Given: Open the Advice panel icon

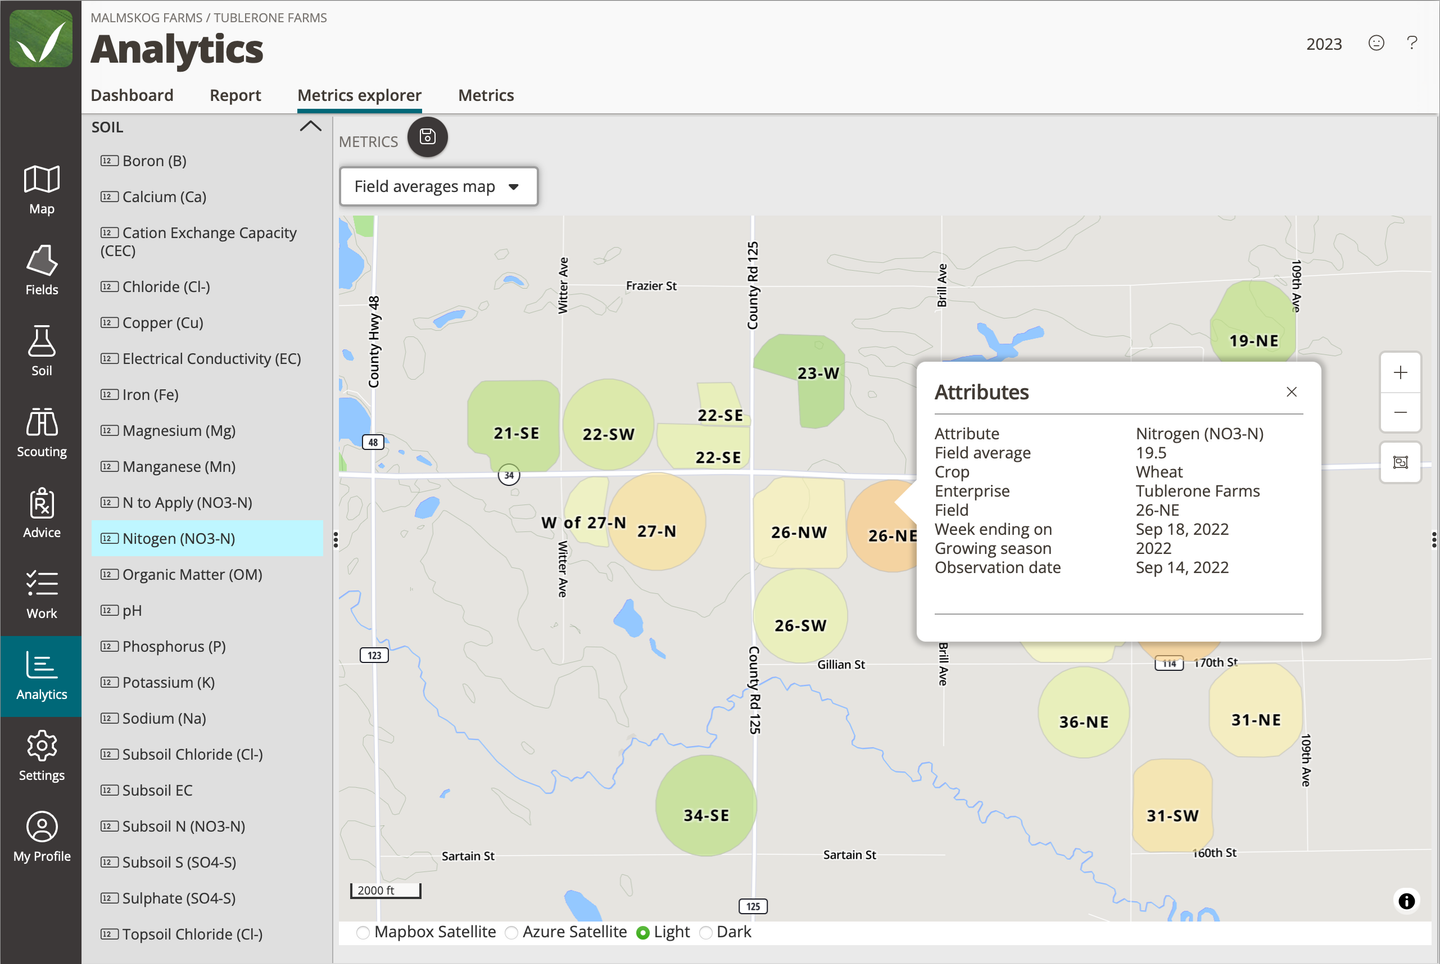Looking at the screenshot, I should pos(41,513).
